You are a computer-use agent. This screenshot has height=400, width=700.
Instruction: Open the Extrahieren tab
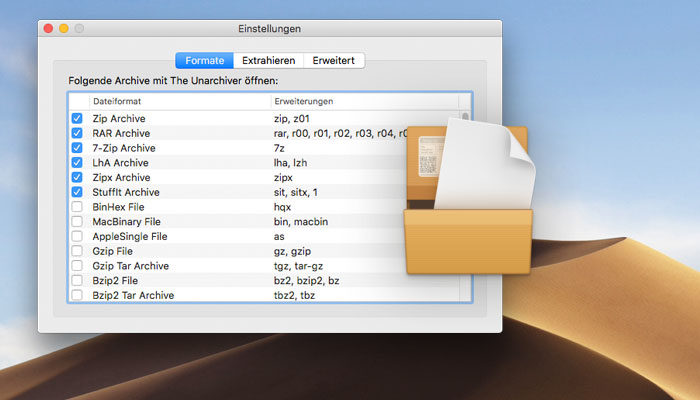268,60
